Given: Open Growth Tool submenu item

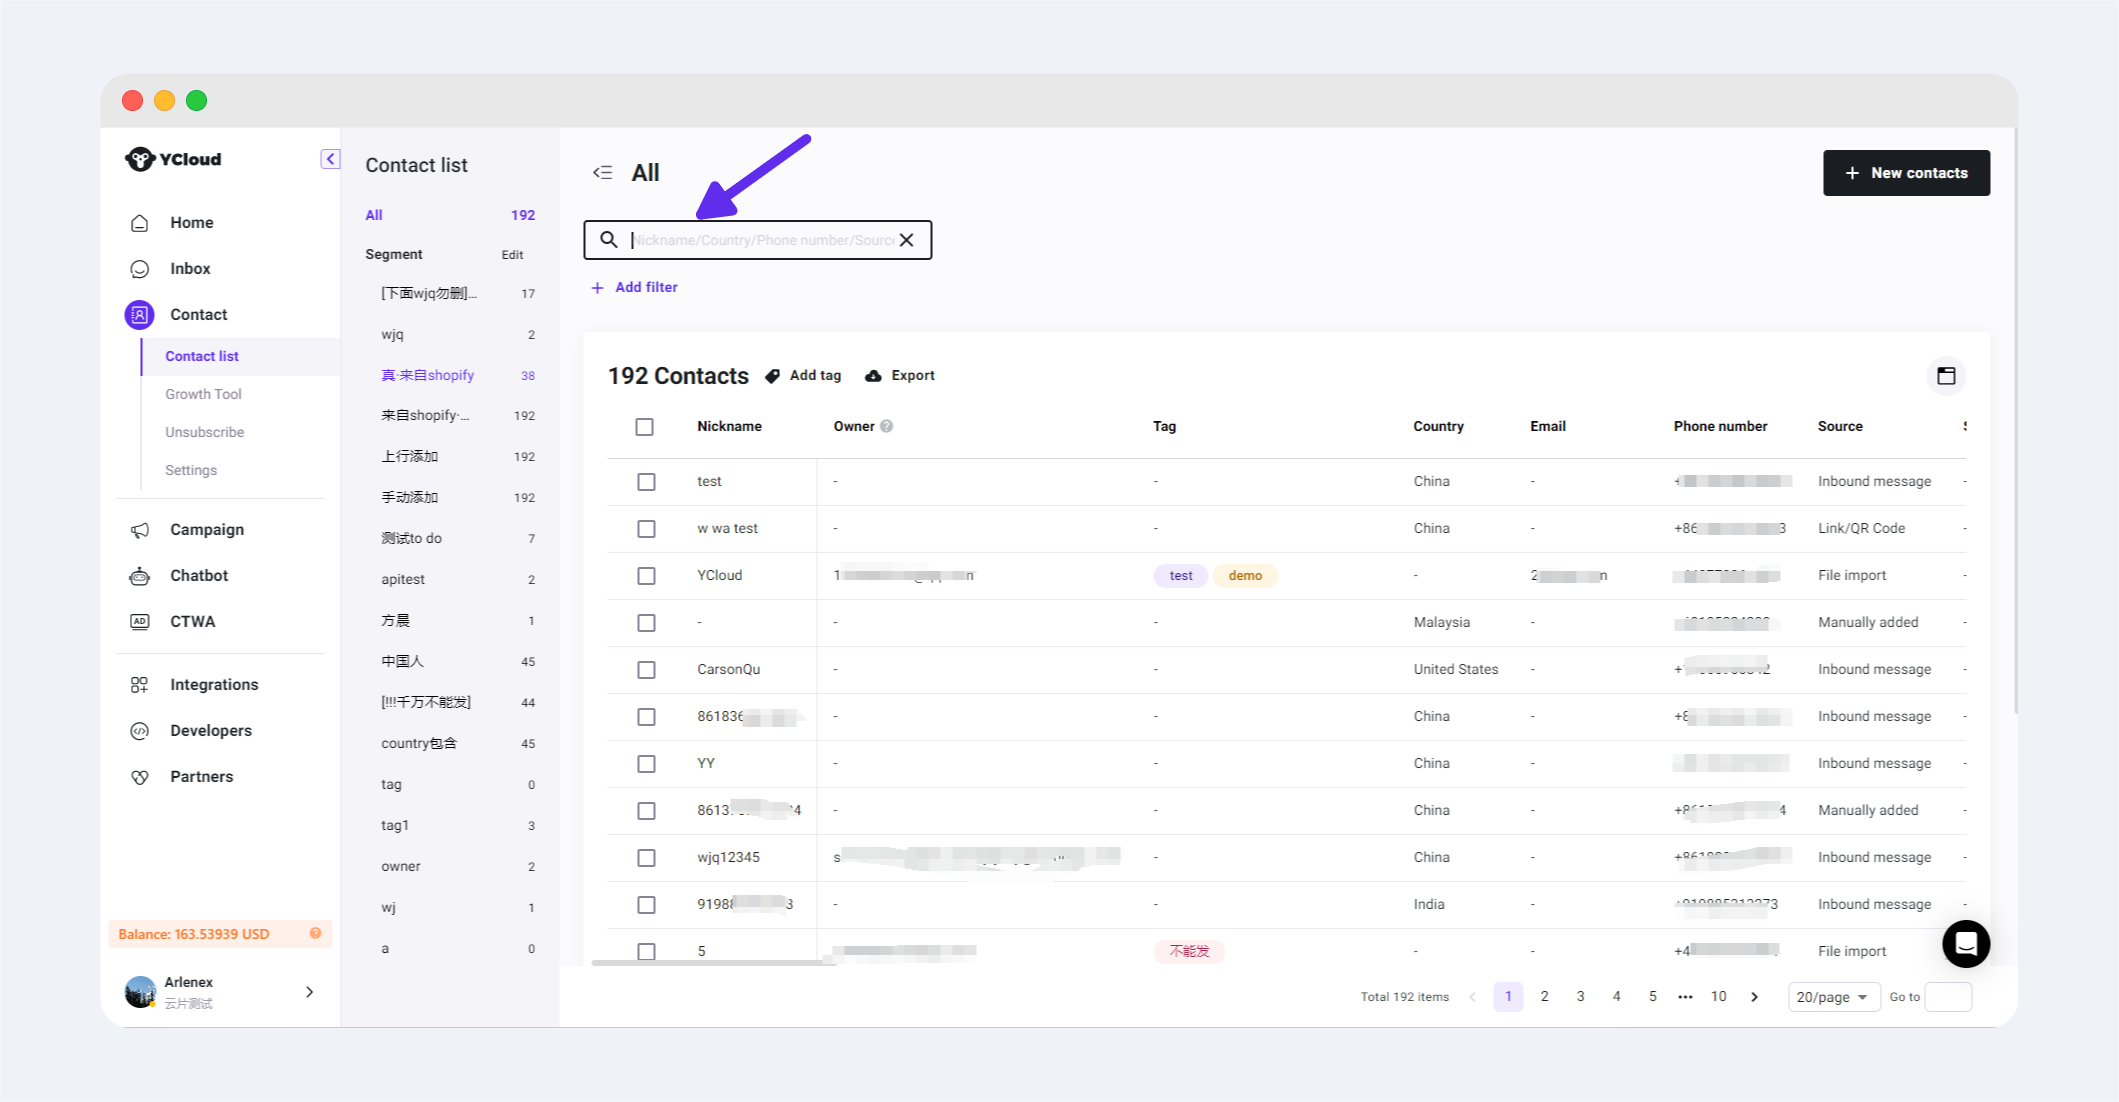Looking at the screenshot, I should pos(203,394).
